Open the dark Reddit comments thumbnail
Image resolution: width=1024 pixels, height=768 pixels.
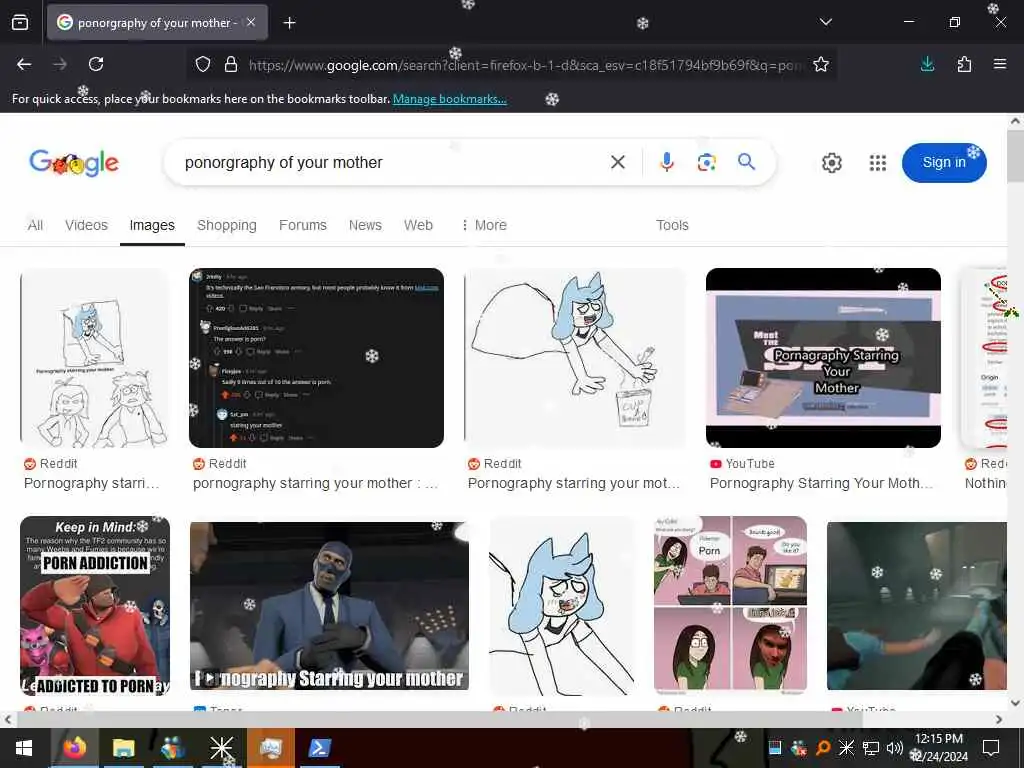click(316, 358)
